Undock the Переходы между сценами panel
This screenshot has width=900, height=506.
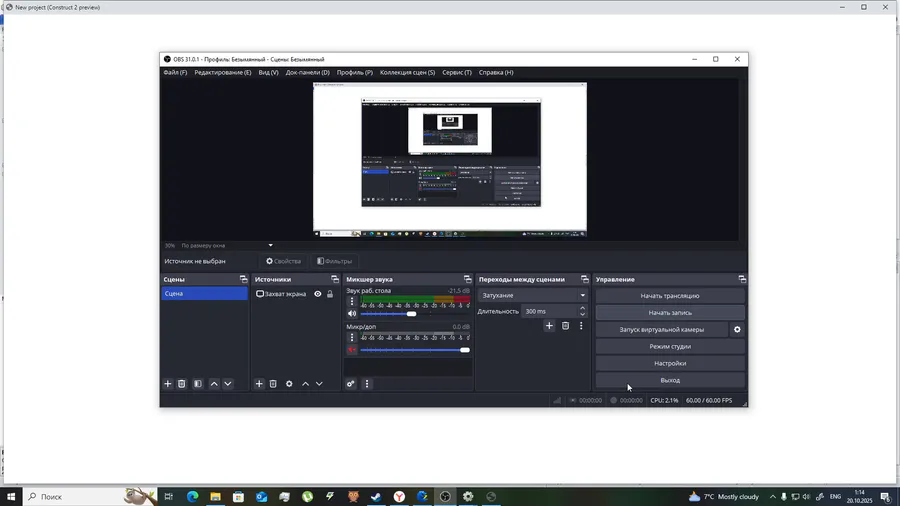(585, 279)
